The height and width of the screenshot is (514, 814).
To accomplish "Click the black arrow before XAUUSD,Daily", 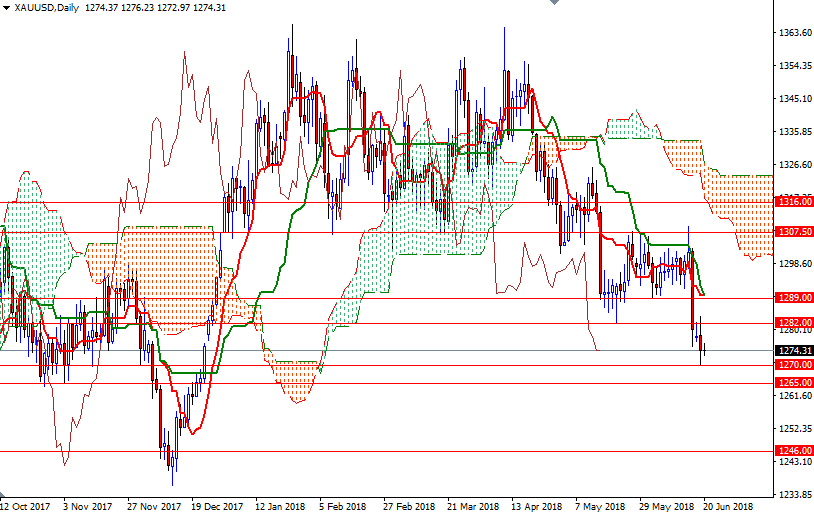I will point(7,8).
